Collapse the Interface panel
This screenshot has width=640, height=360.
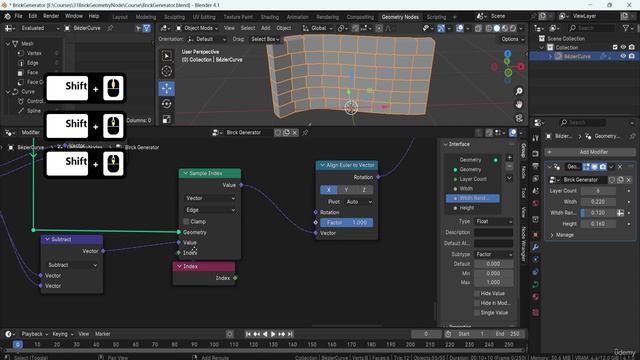click(x=446, y=144)
